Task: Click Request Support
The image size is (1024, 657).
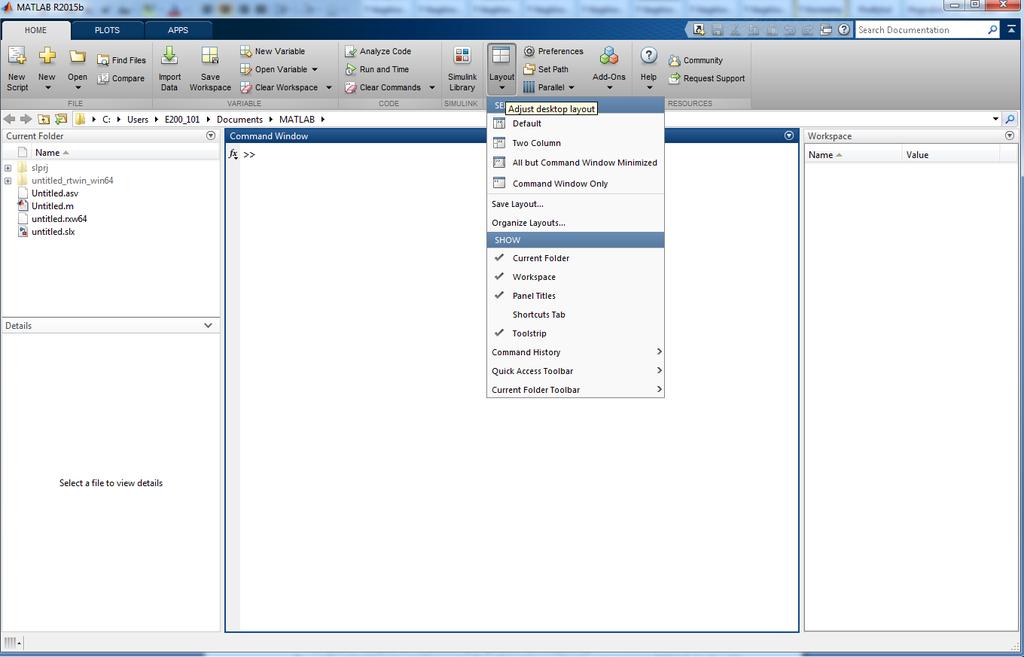Action: point(707,78)
